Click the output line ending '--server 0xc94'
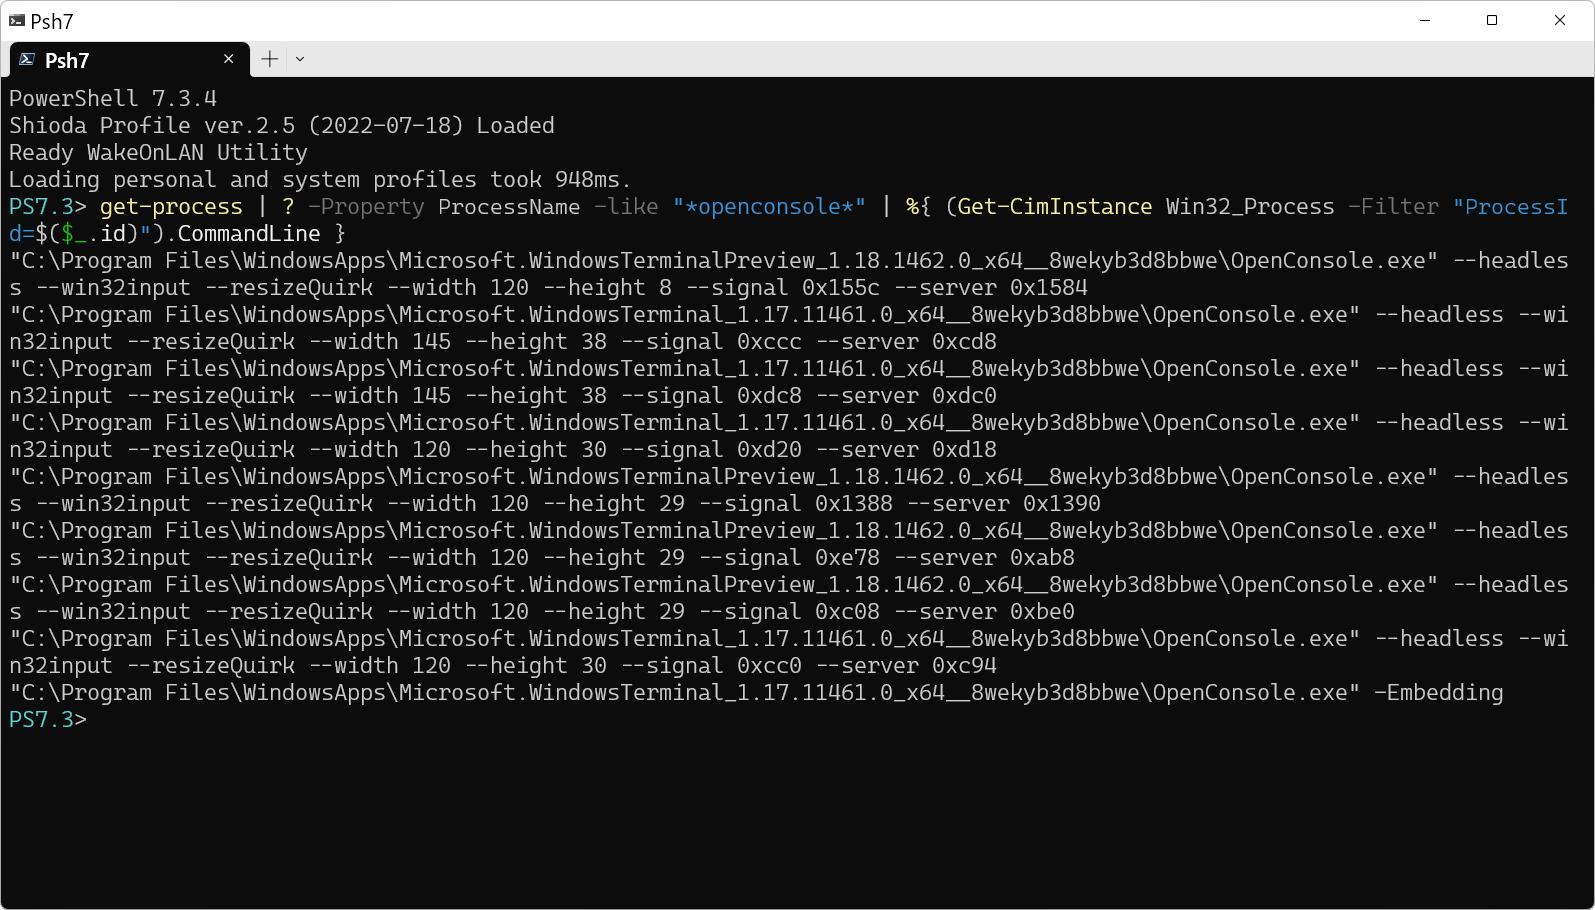 pos(503,665)
